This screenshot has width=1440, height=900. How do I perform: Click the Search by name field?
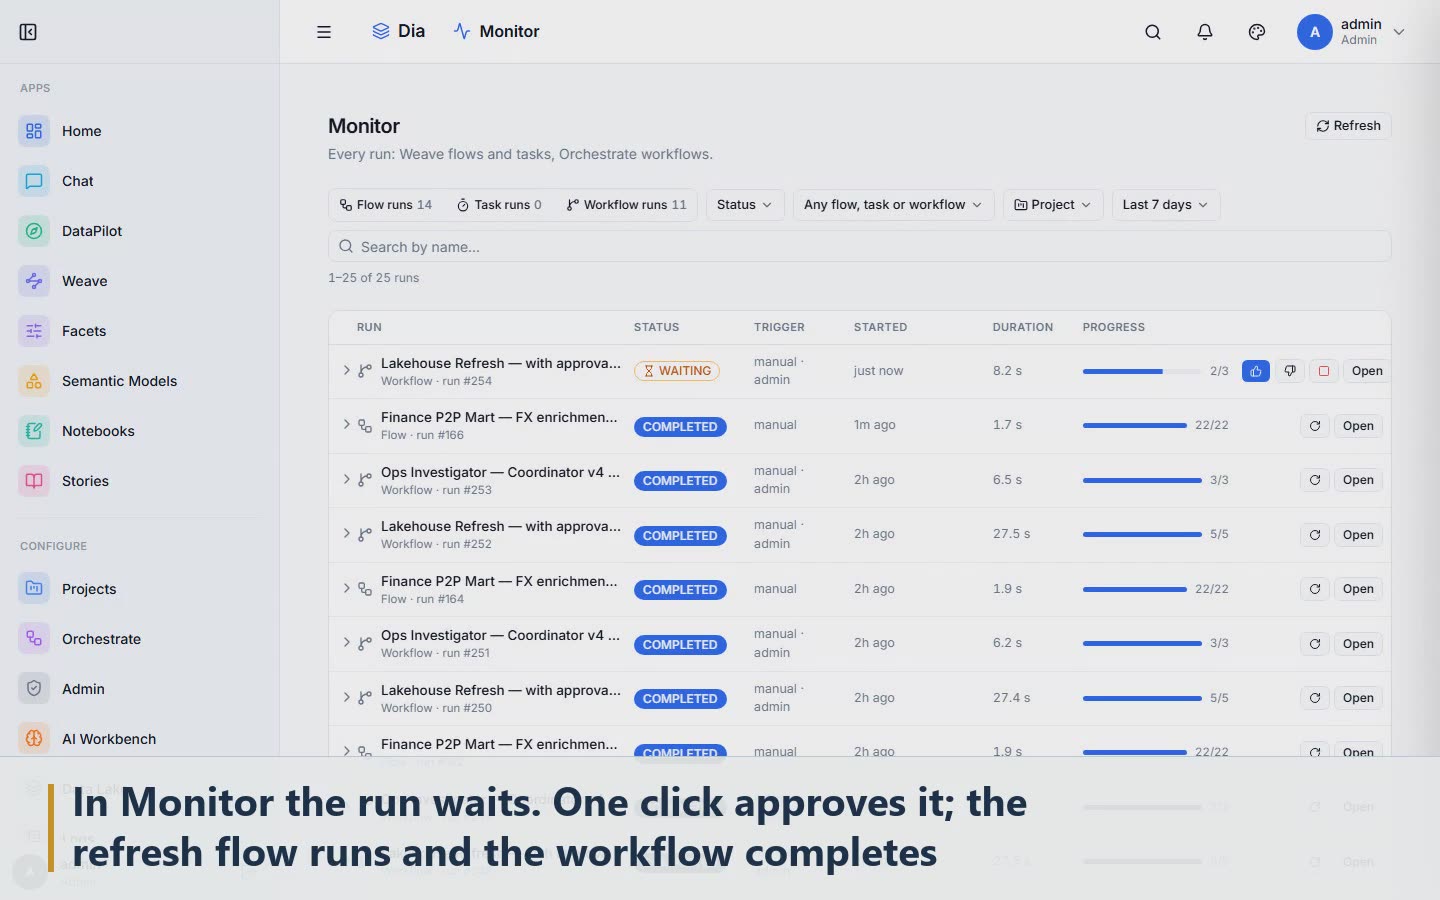tap(859, 247)
